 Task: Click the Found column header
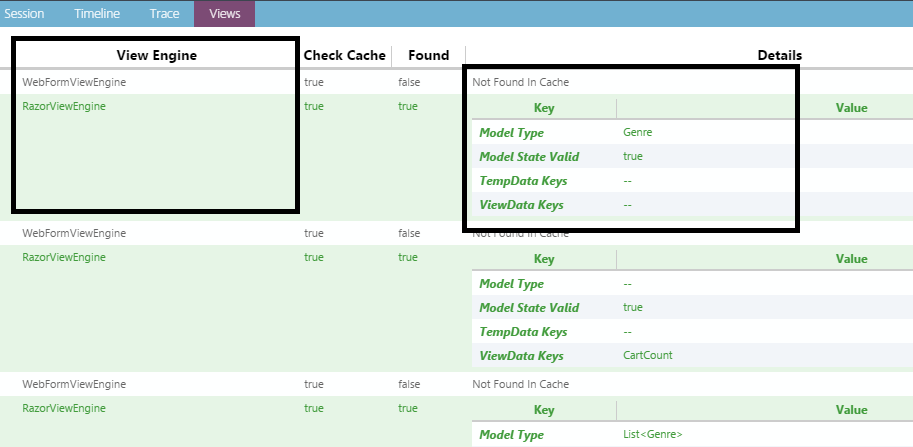428,55
